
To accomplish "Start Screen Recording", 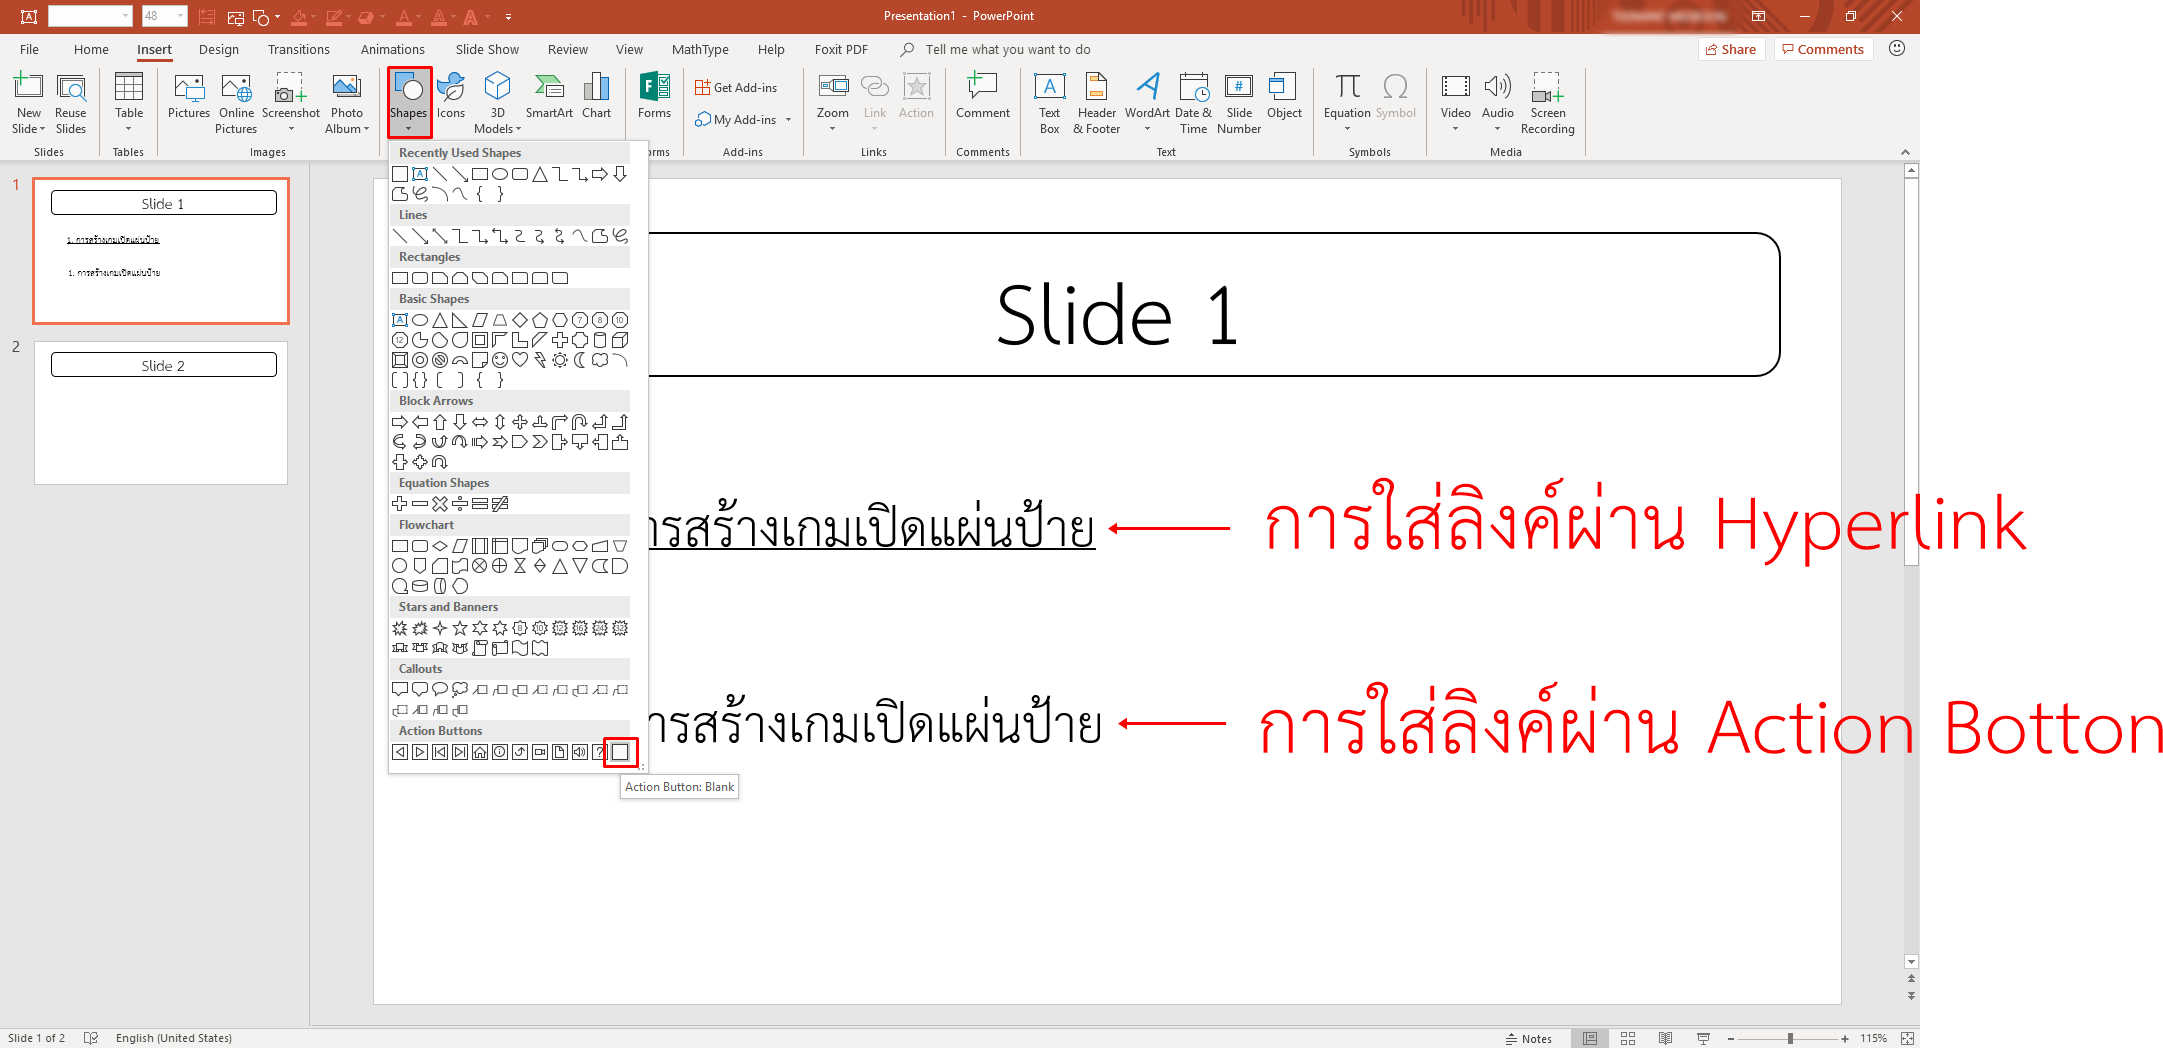I will pos(1547,103).
